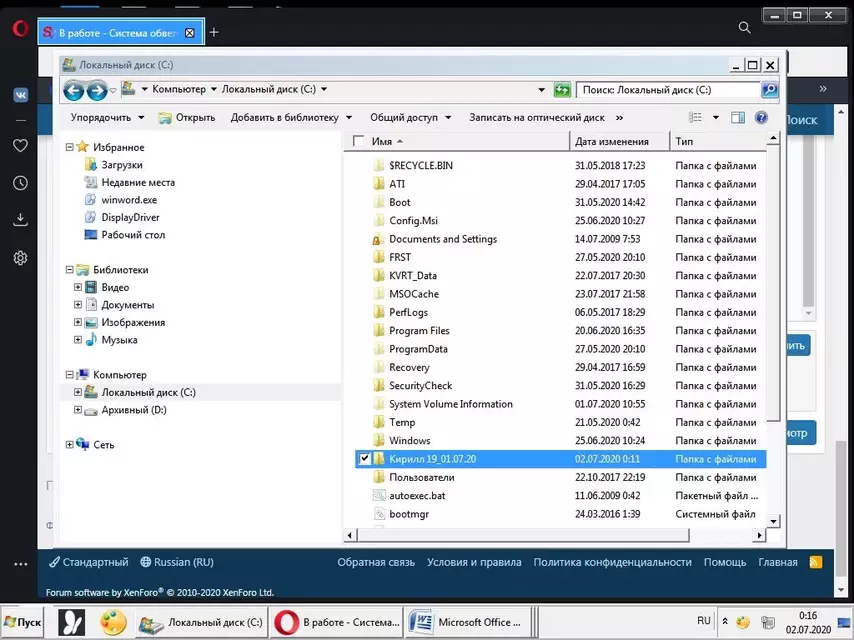Open Opera settings gear icon
854x640 pixels.
click(x=20, y=258)
